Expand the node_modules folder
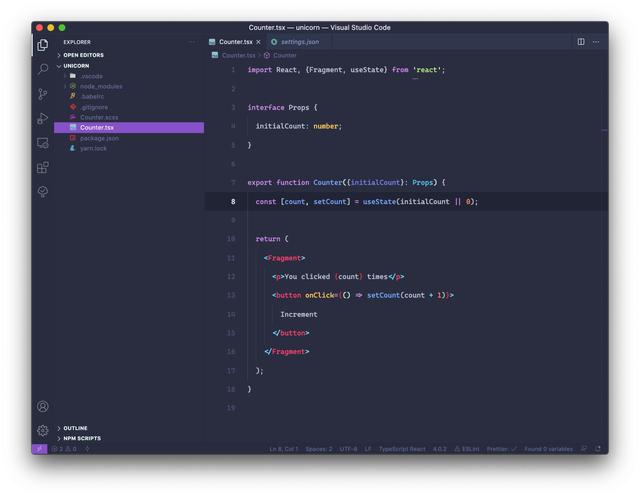Image resolution: width=640 pixels, height=496 pixels. point(101,86)
